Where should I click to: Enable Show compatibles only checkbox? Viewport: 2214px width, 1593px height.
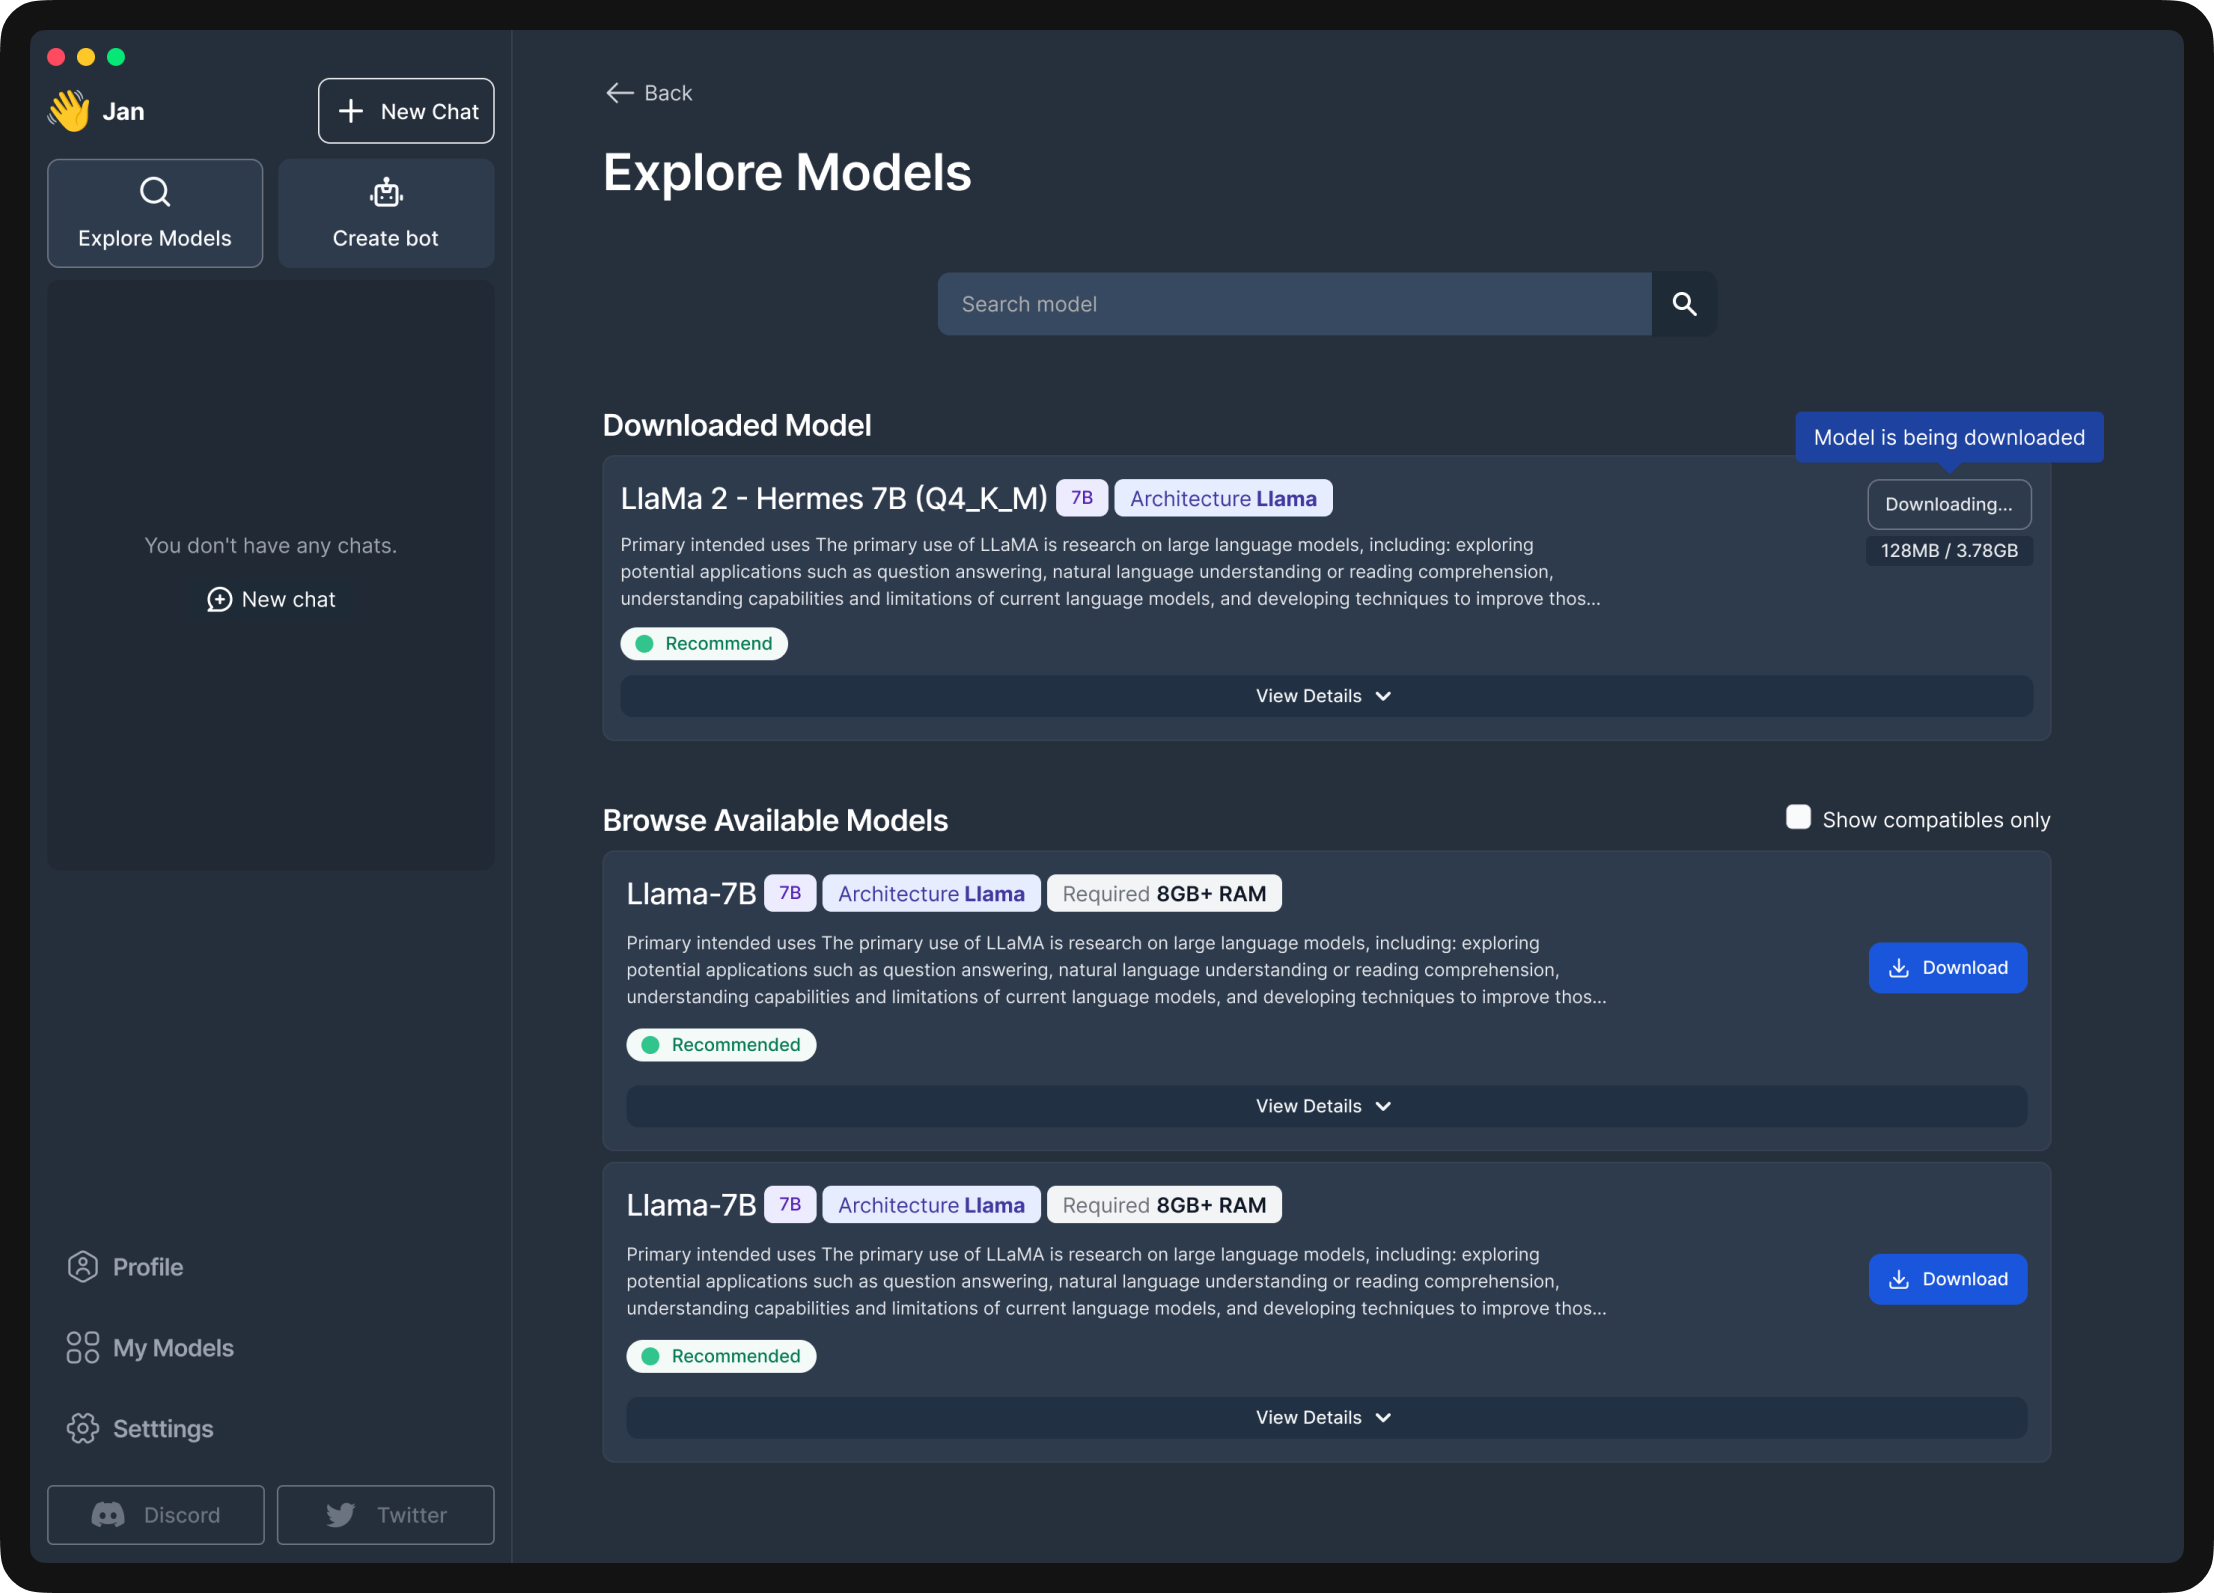(1798, 818)
